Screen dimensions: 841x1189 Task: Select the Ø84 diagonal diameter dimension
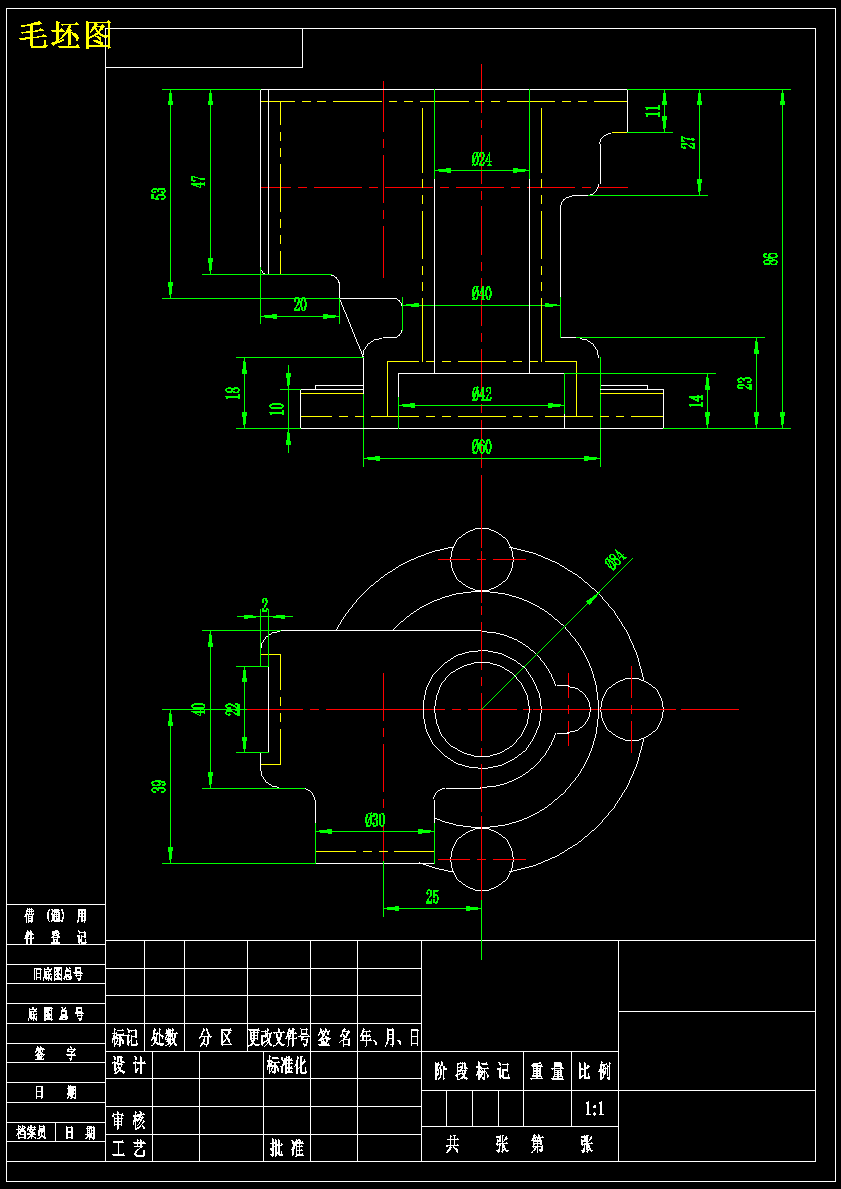pyautogui.click(x=616, y=560)
